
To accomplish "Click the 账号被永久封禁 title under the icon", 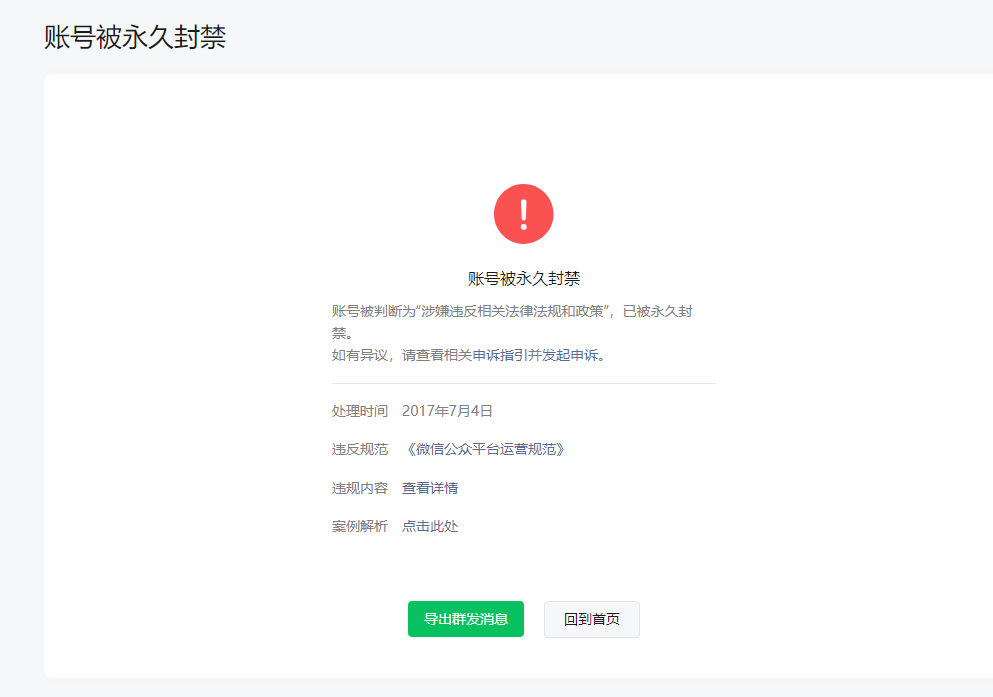I will (524, 279).
